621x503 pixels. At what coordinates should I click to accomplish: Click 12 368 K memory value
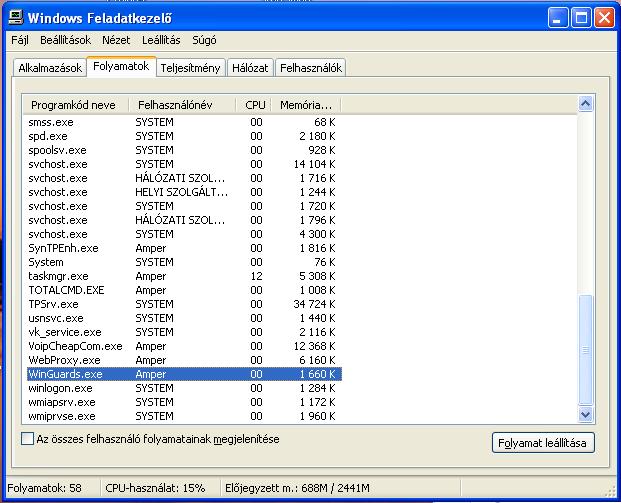coord(314,346)
